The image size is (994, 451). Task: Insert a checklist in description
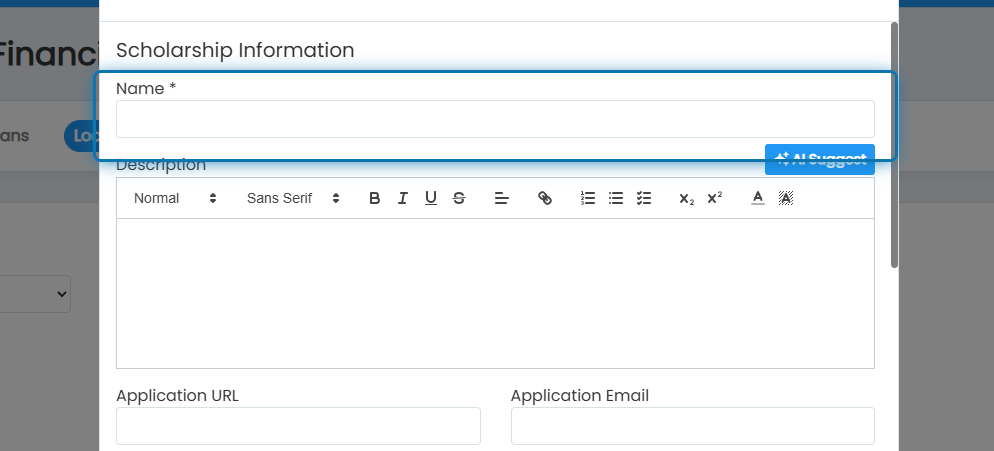pyautogui.click(x=643, y=199)
